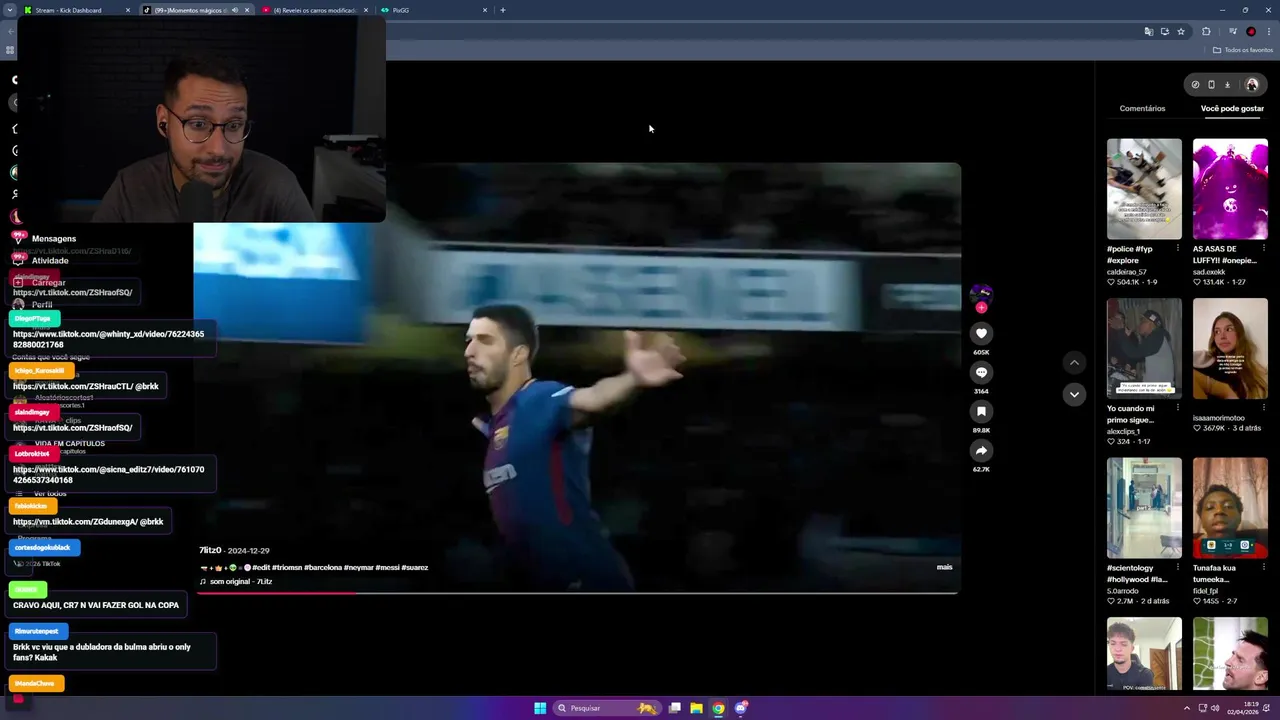Open @whinty_xd TikTok link in chat
The width and height of the screenshot is (1280, 720).
point(108,339)
